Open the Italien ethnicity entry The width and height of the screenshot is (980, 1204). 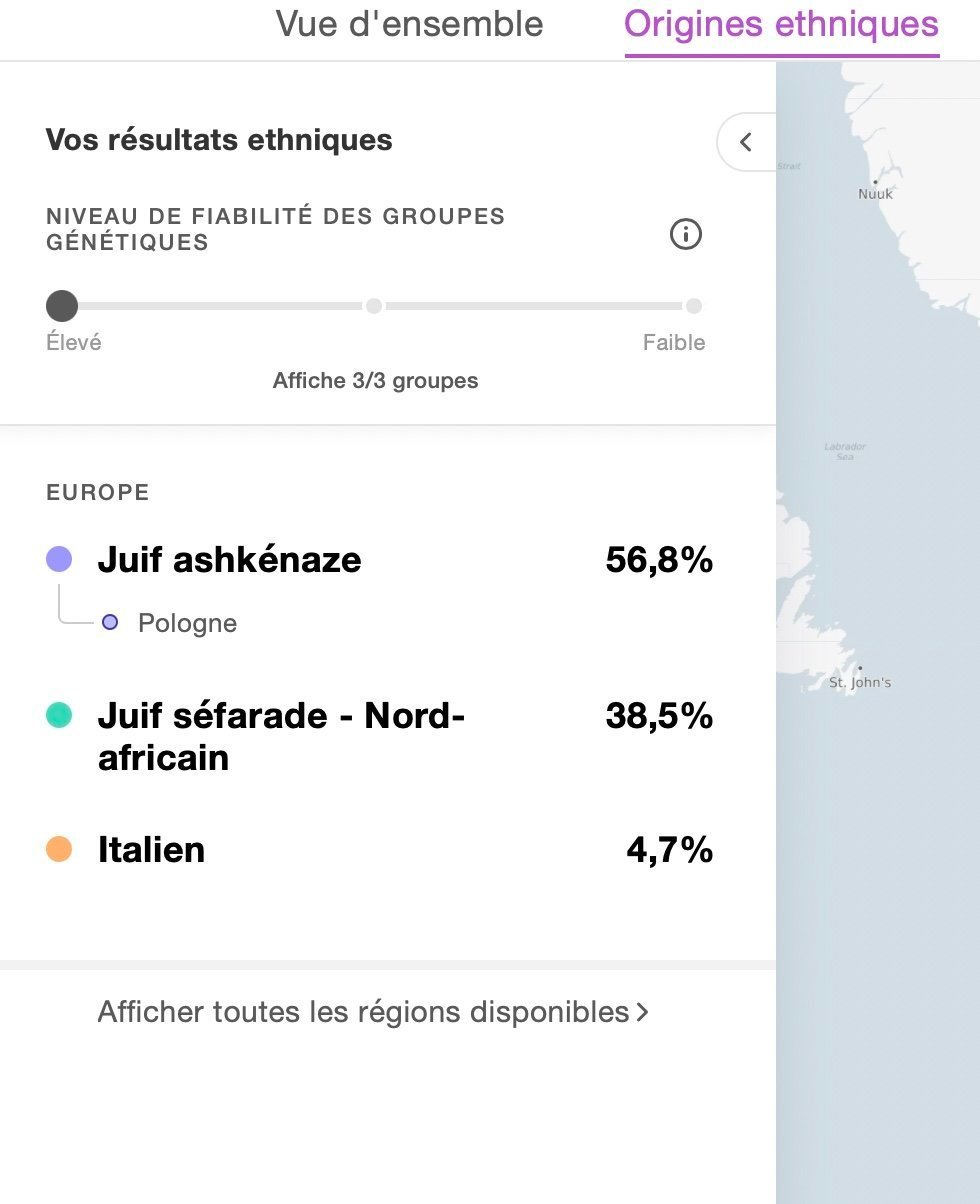[151, 850]
